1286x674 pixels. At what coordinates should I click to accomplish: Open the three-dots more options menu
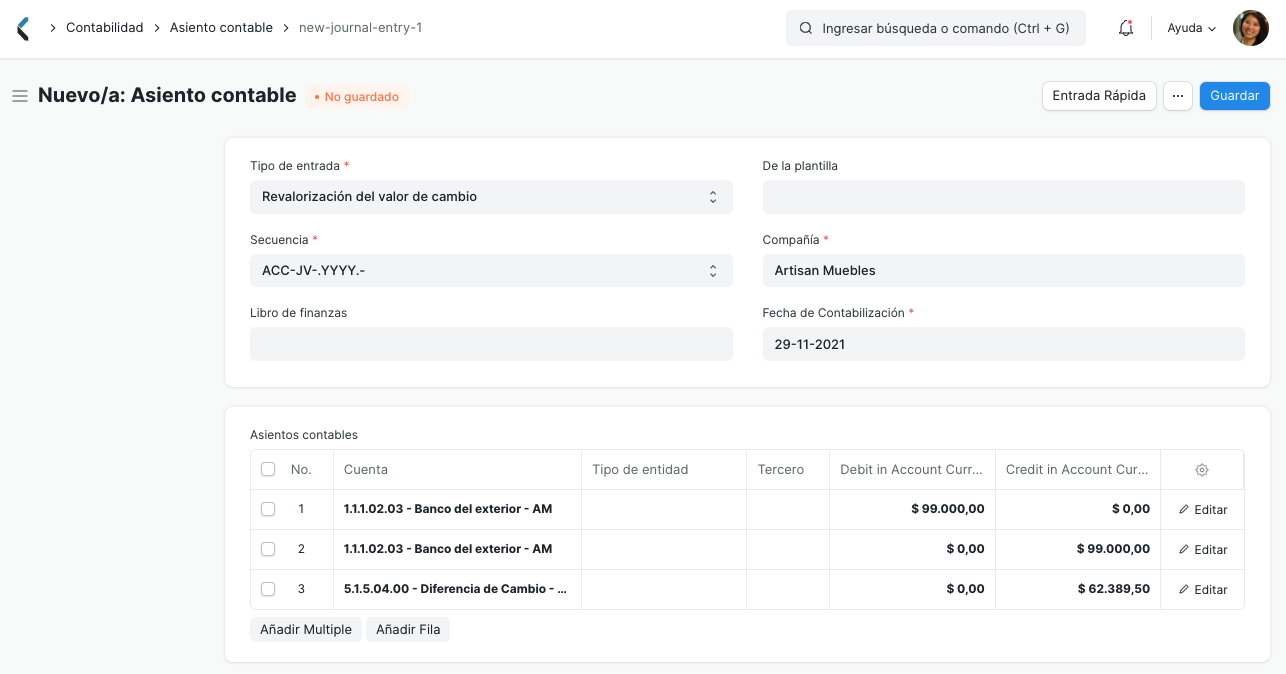(1178, 96)
